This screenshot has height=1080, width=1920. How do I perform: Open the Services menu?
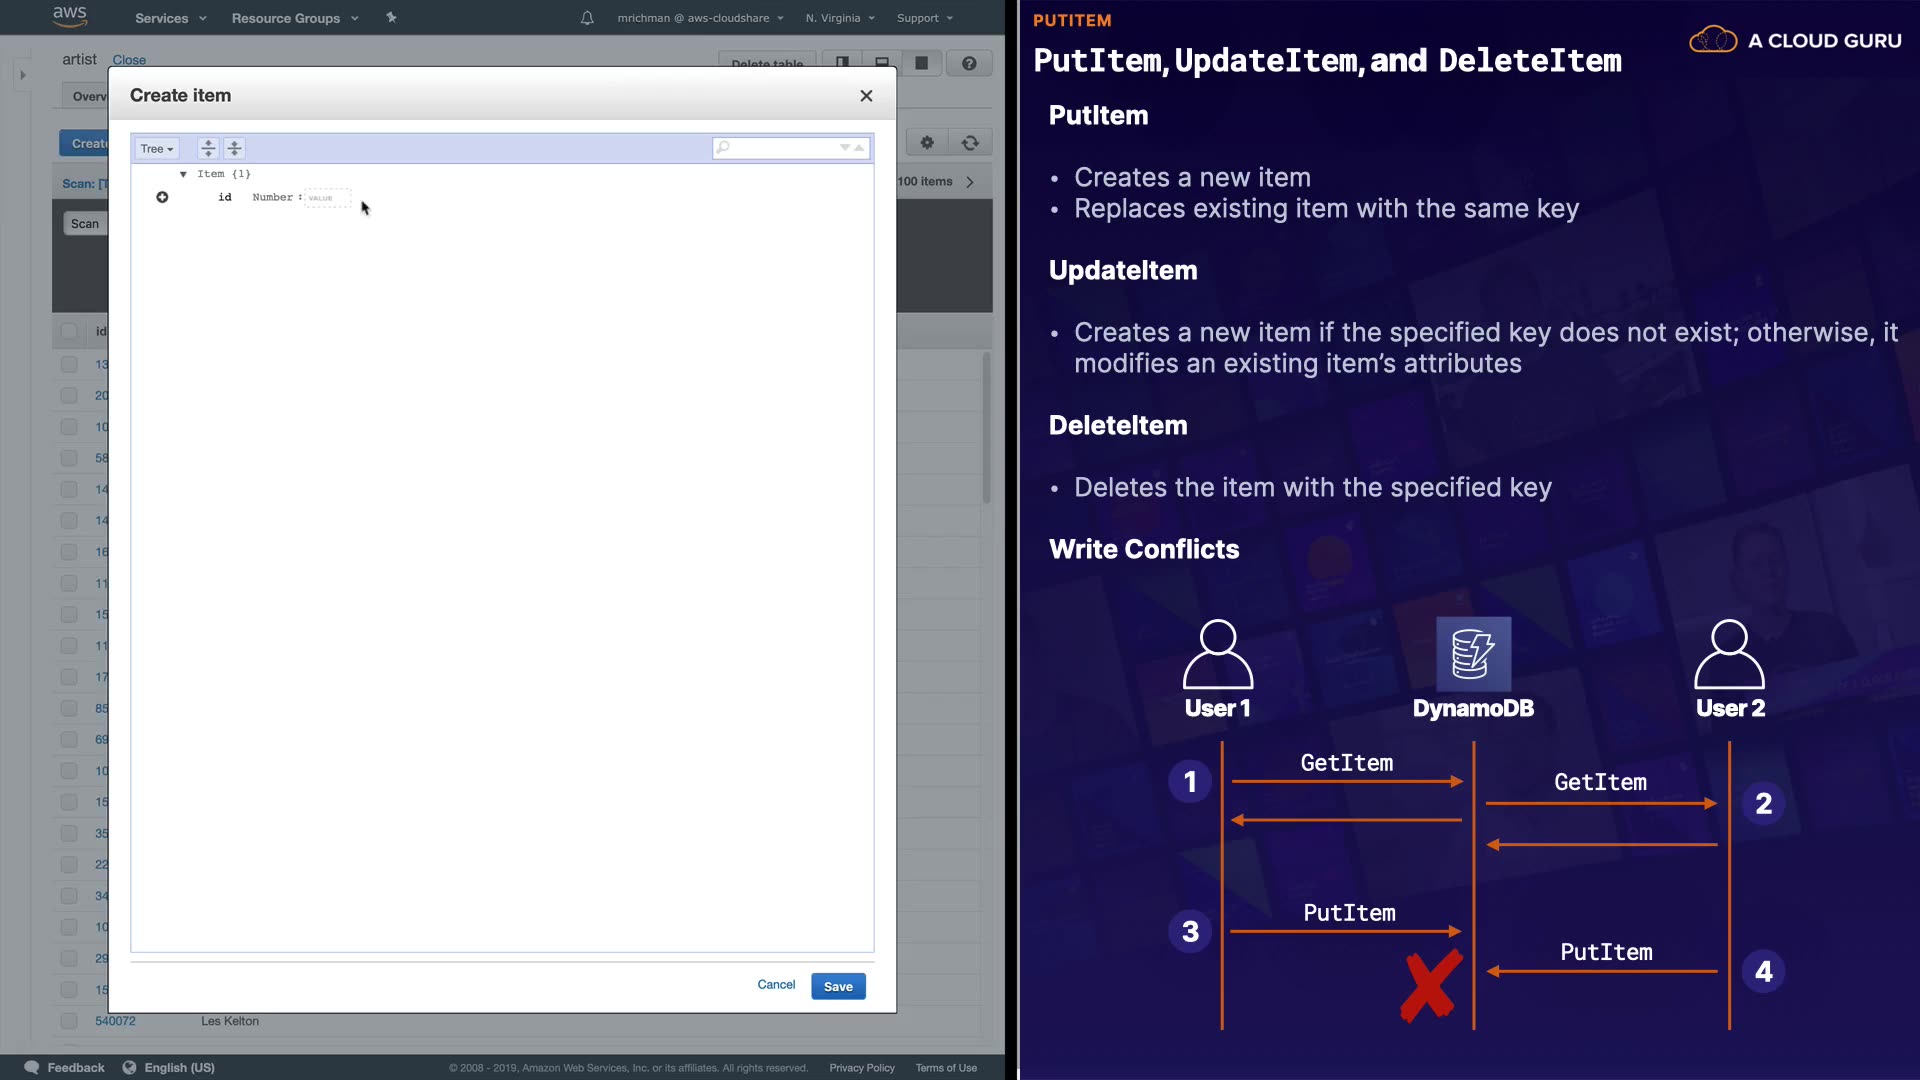(x=170, y=18)
